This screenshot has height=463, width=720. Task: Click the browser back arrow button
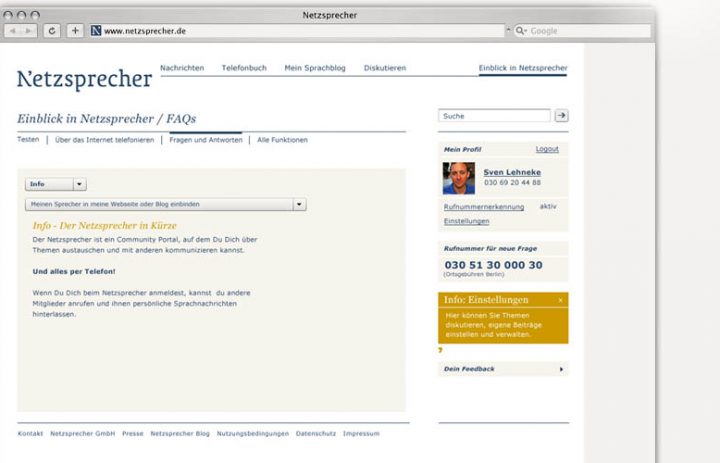(x=13, y=31)
